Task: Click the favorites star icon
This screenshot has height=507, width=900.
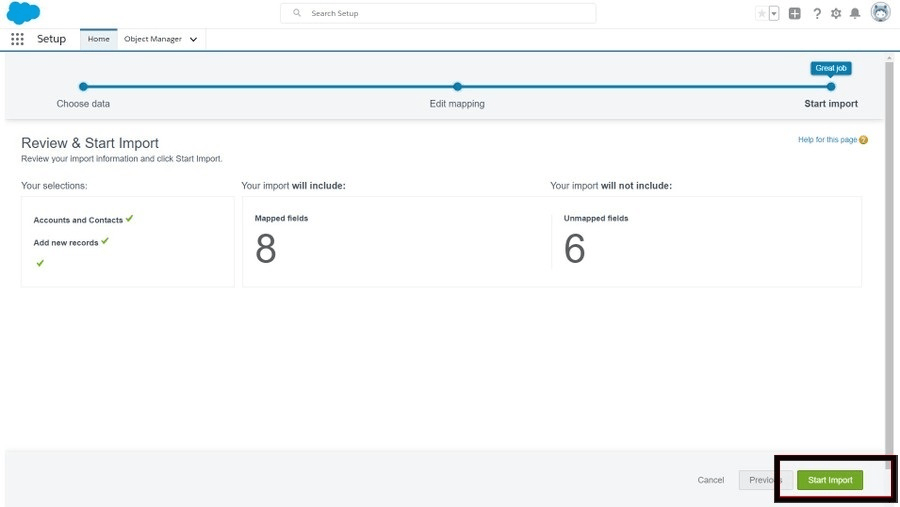Action: [762, 13]
